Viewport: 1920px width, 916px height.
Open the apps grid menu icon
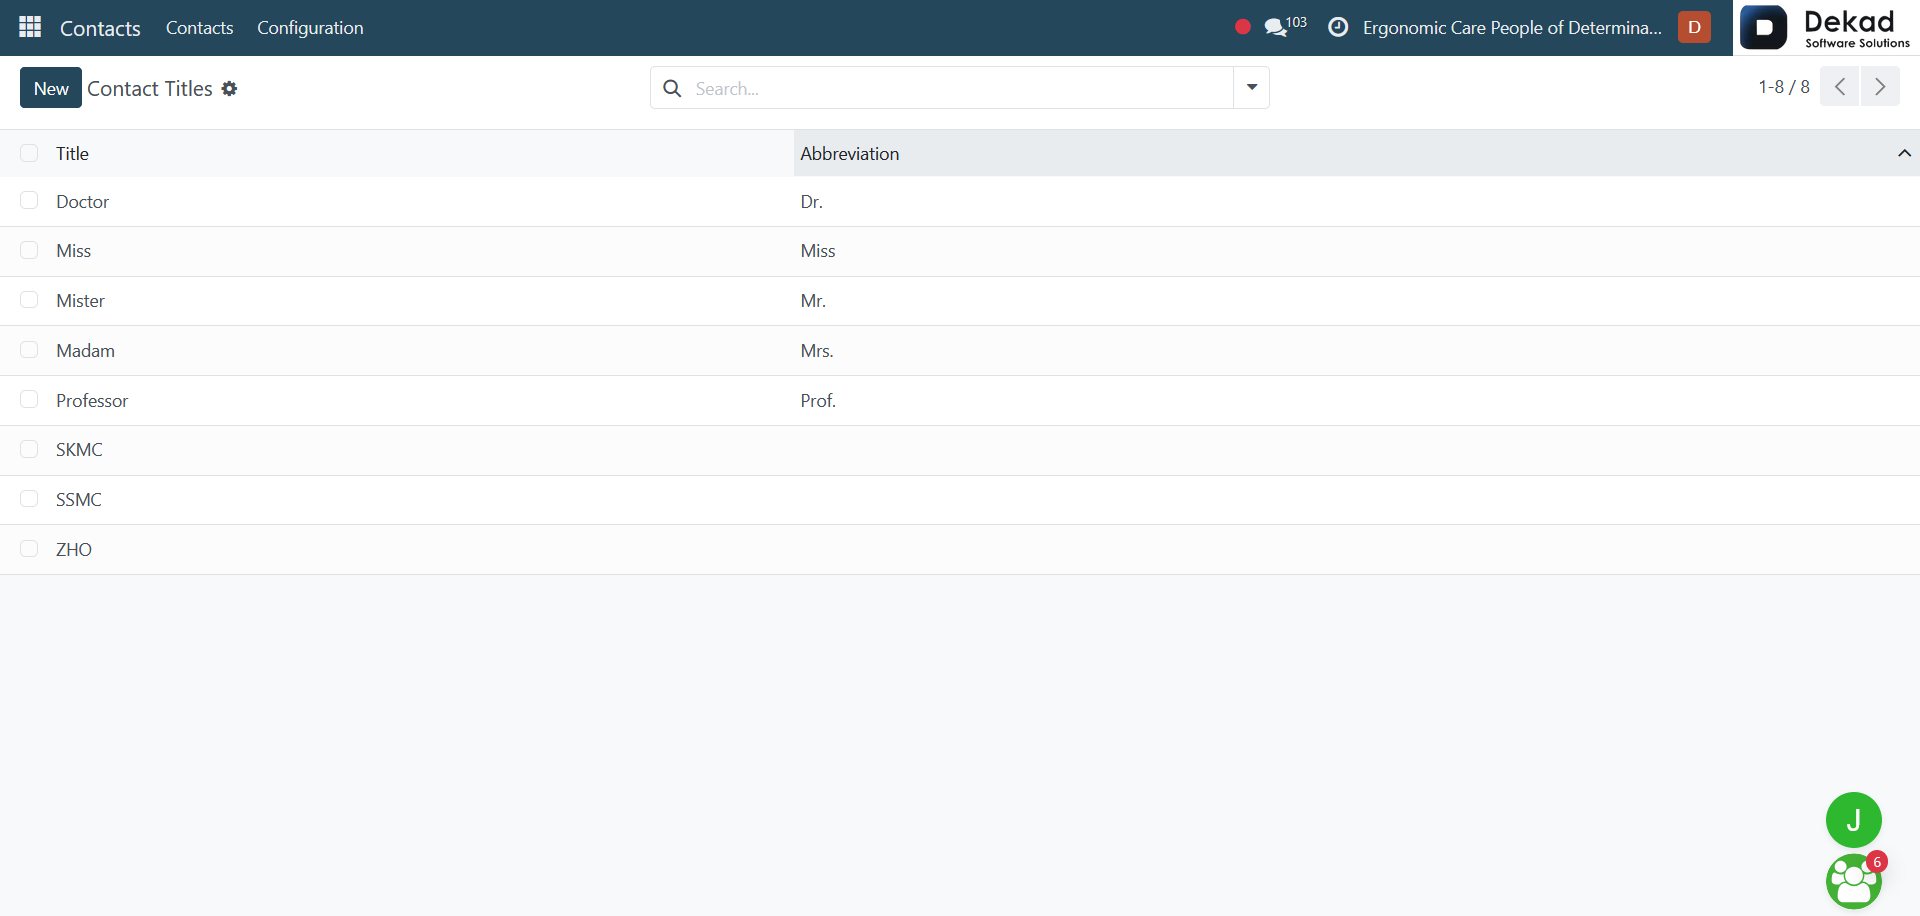pyautogui.click(x=30, y=27)
